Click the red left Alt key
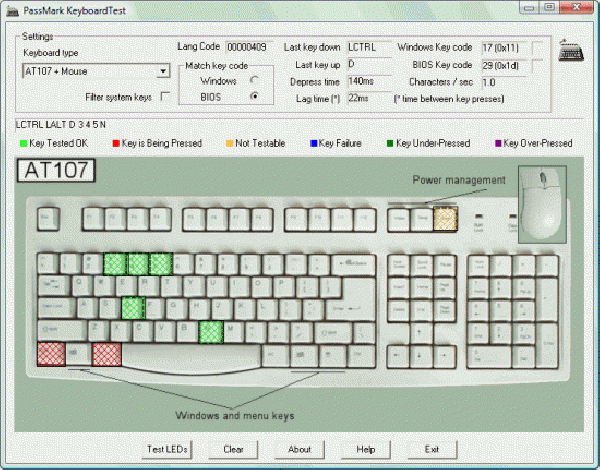This screenshot has height=470, width=600. click(x=107, y=354)
